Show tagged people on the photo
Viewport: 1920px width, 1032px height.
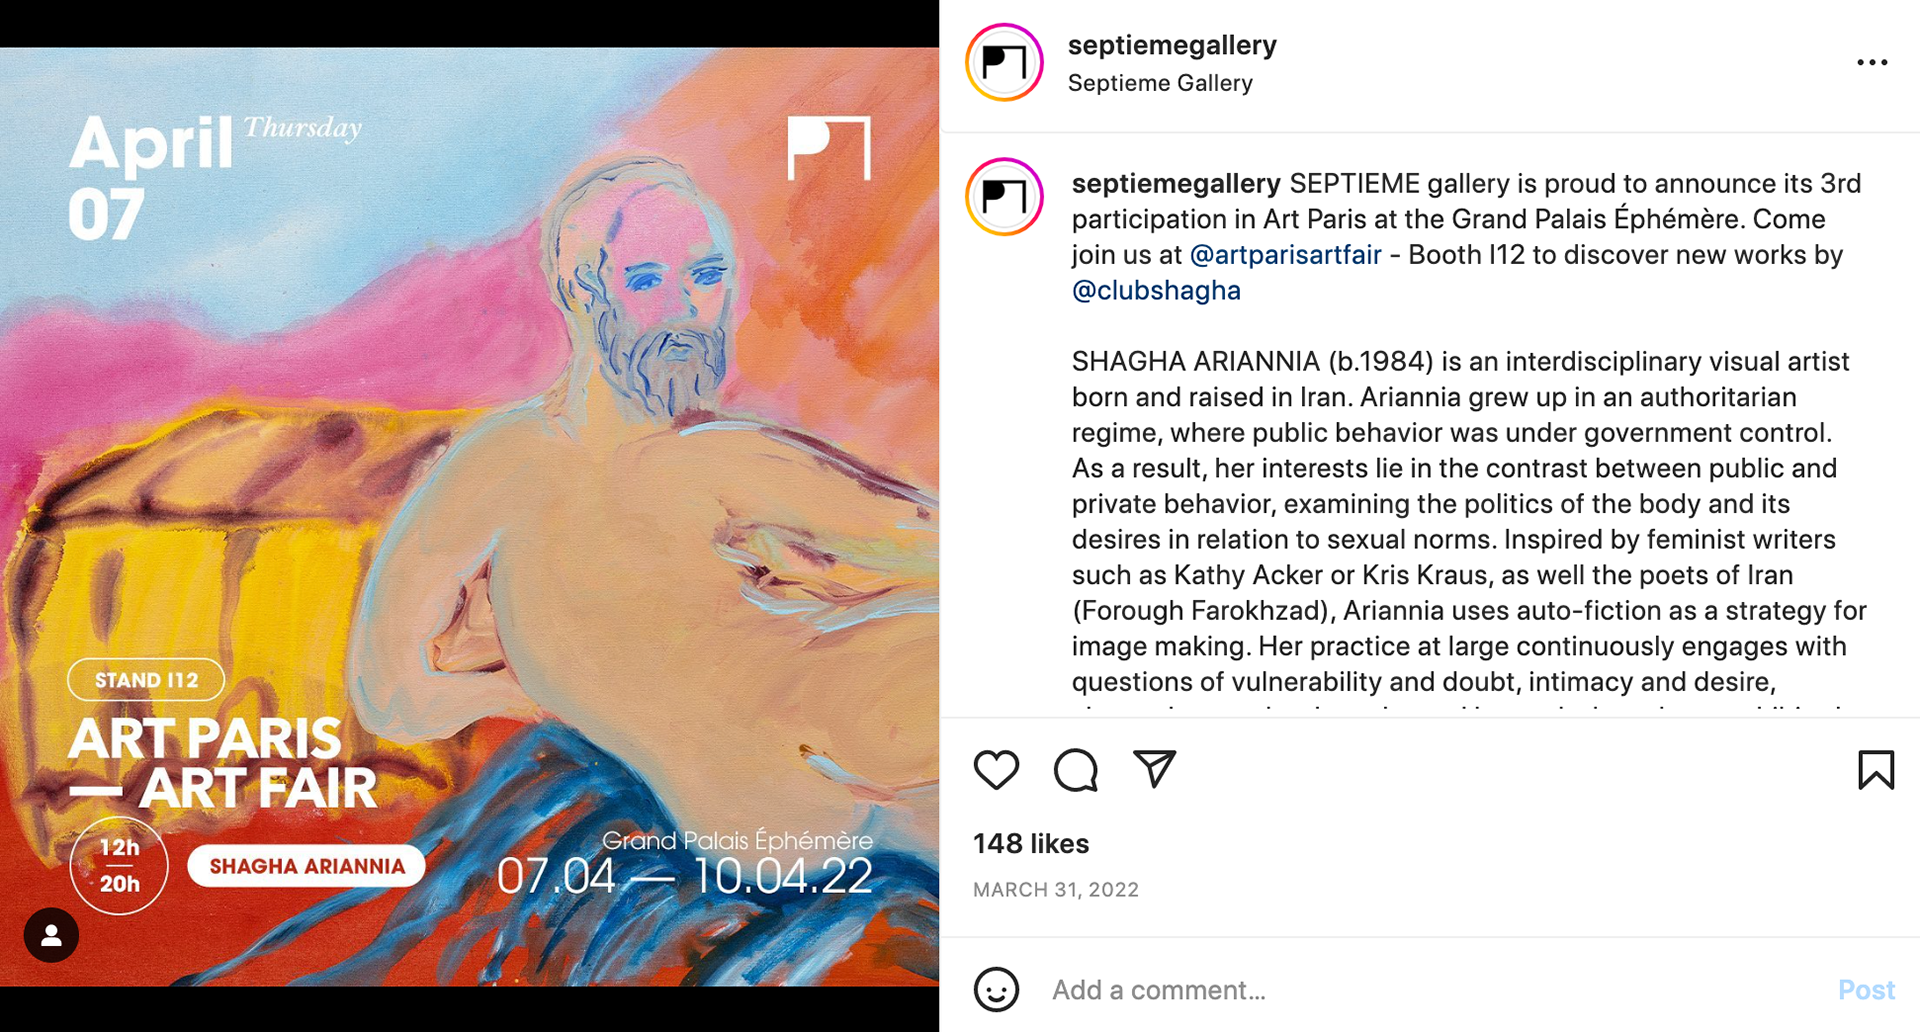pyautogui.click(x=51, y=935)
